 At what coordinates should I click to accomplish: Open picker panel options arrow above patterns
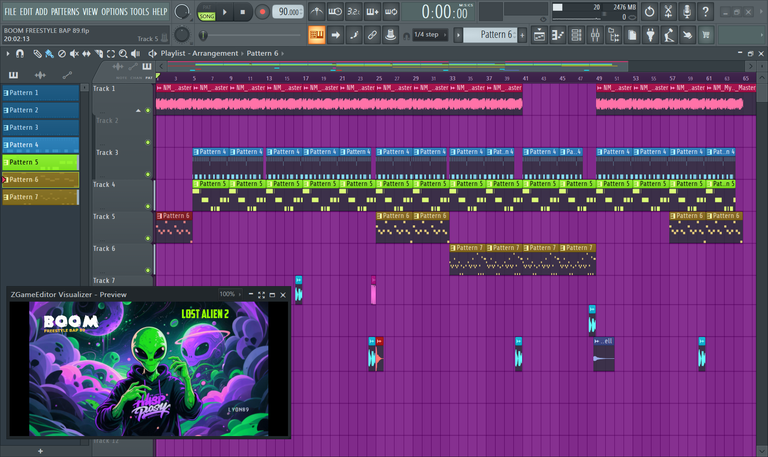point(84,88)
